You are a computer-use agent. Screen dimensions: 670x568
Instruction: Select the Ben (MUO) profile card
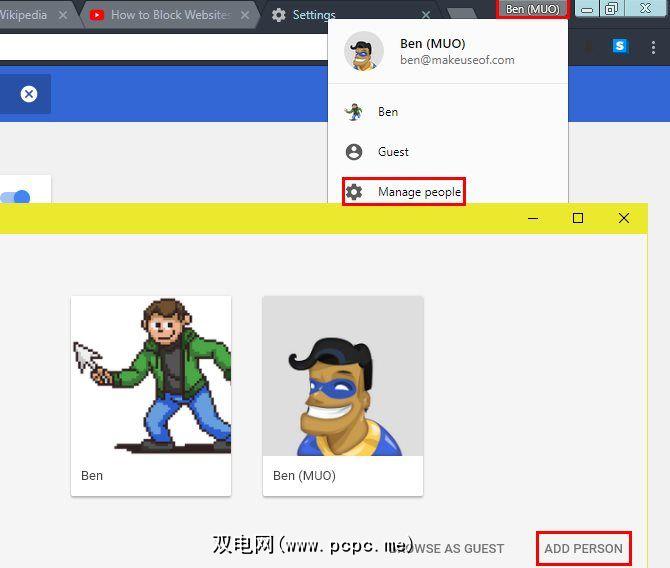coord(343,396)
